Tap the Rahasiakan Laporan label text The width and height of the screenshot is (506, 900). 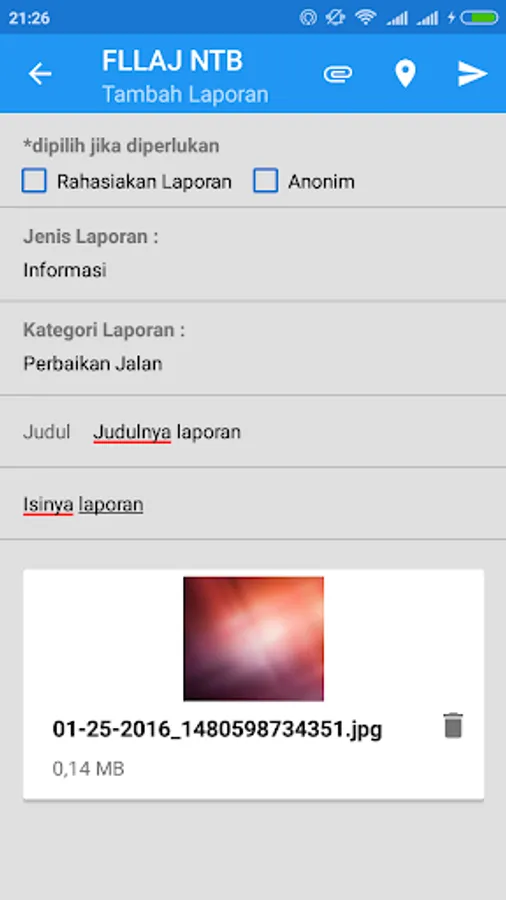[x=144, y=182]
